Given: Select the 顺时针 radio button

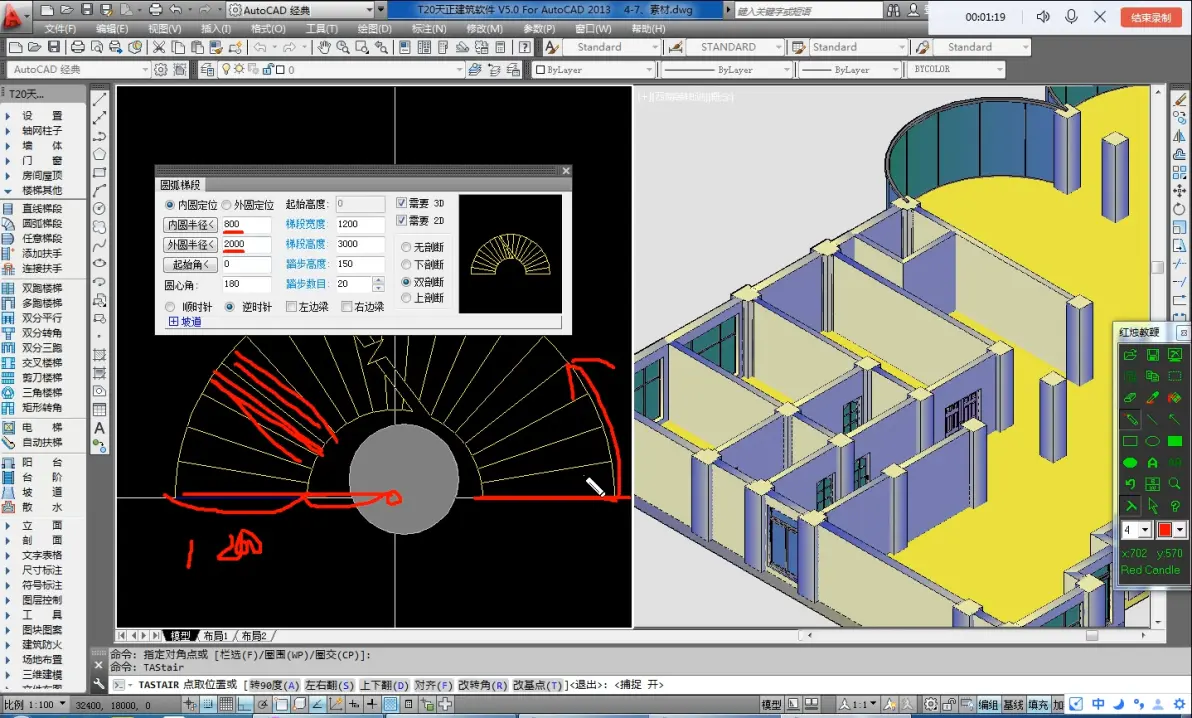Looking at the screenshot, I should click(x=170, y=307).
